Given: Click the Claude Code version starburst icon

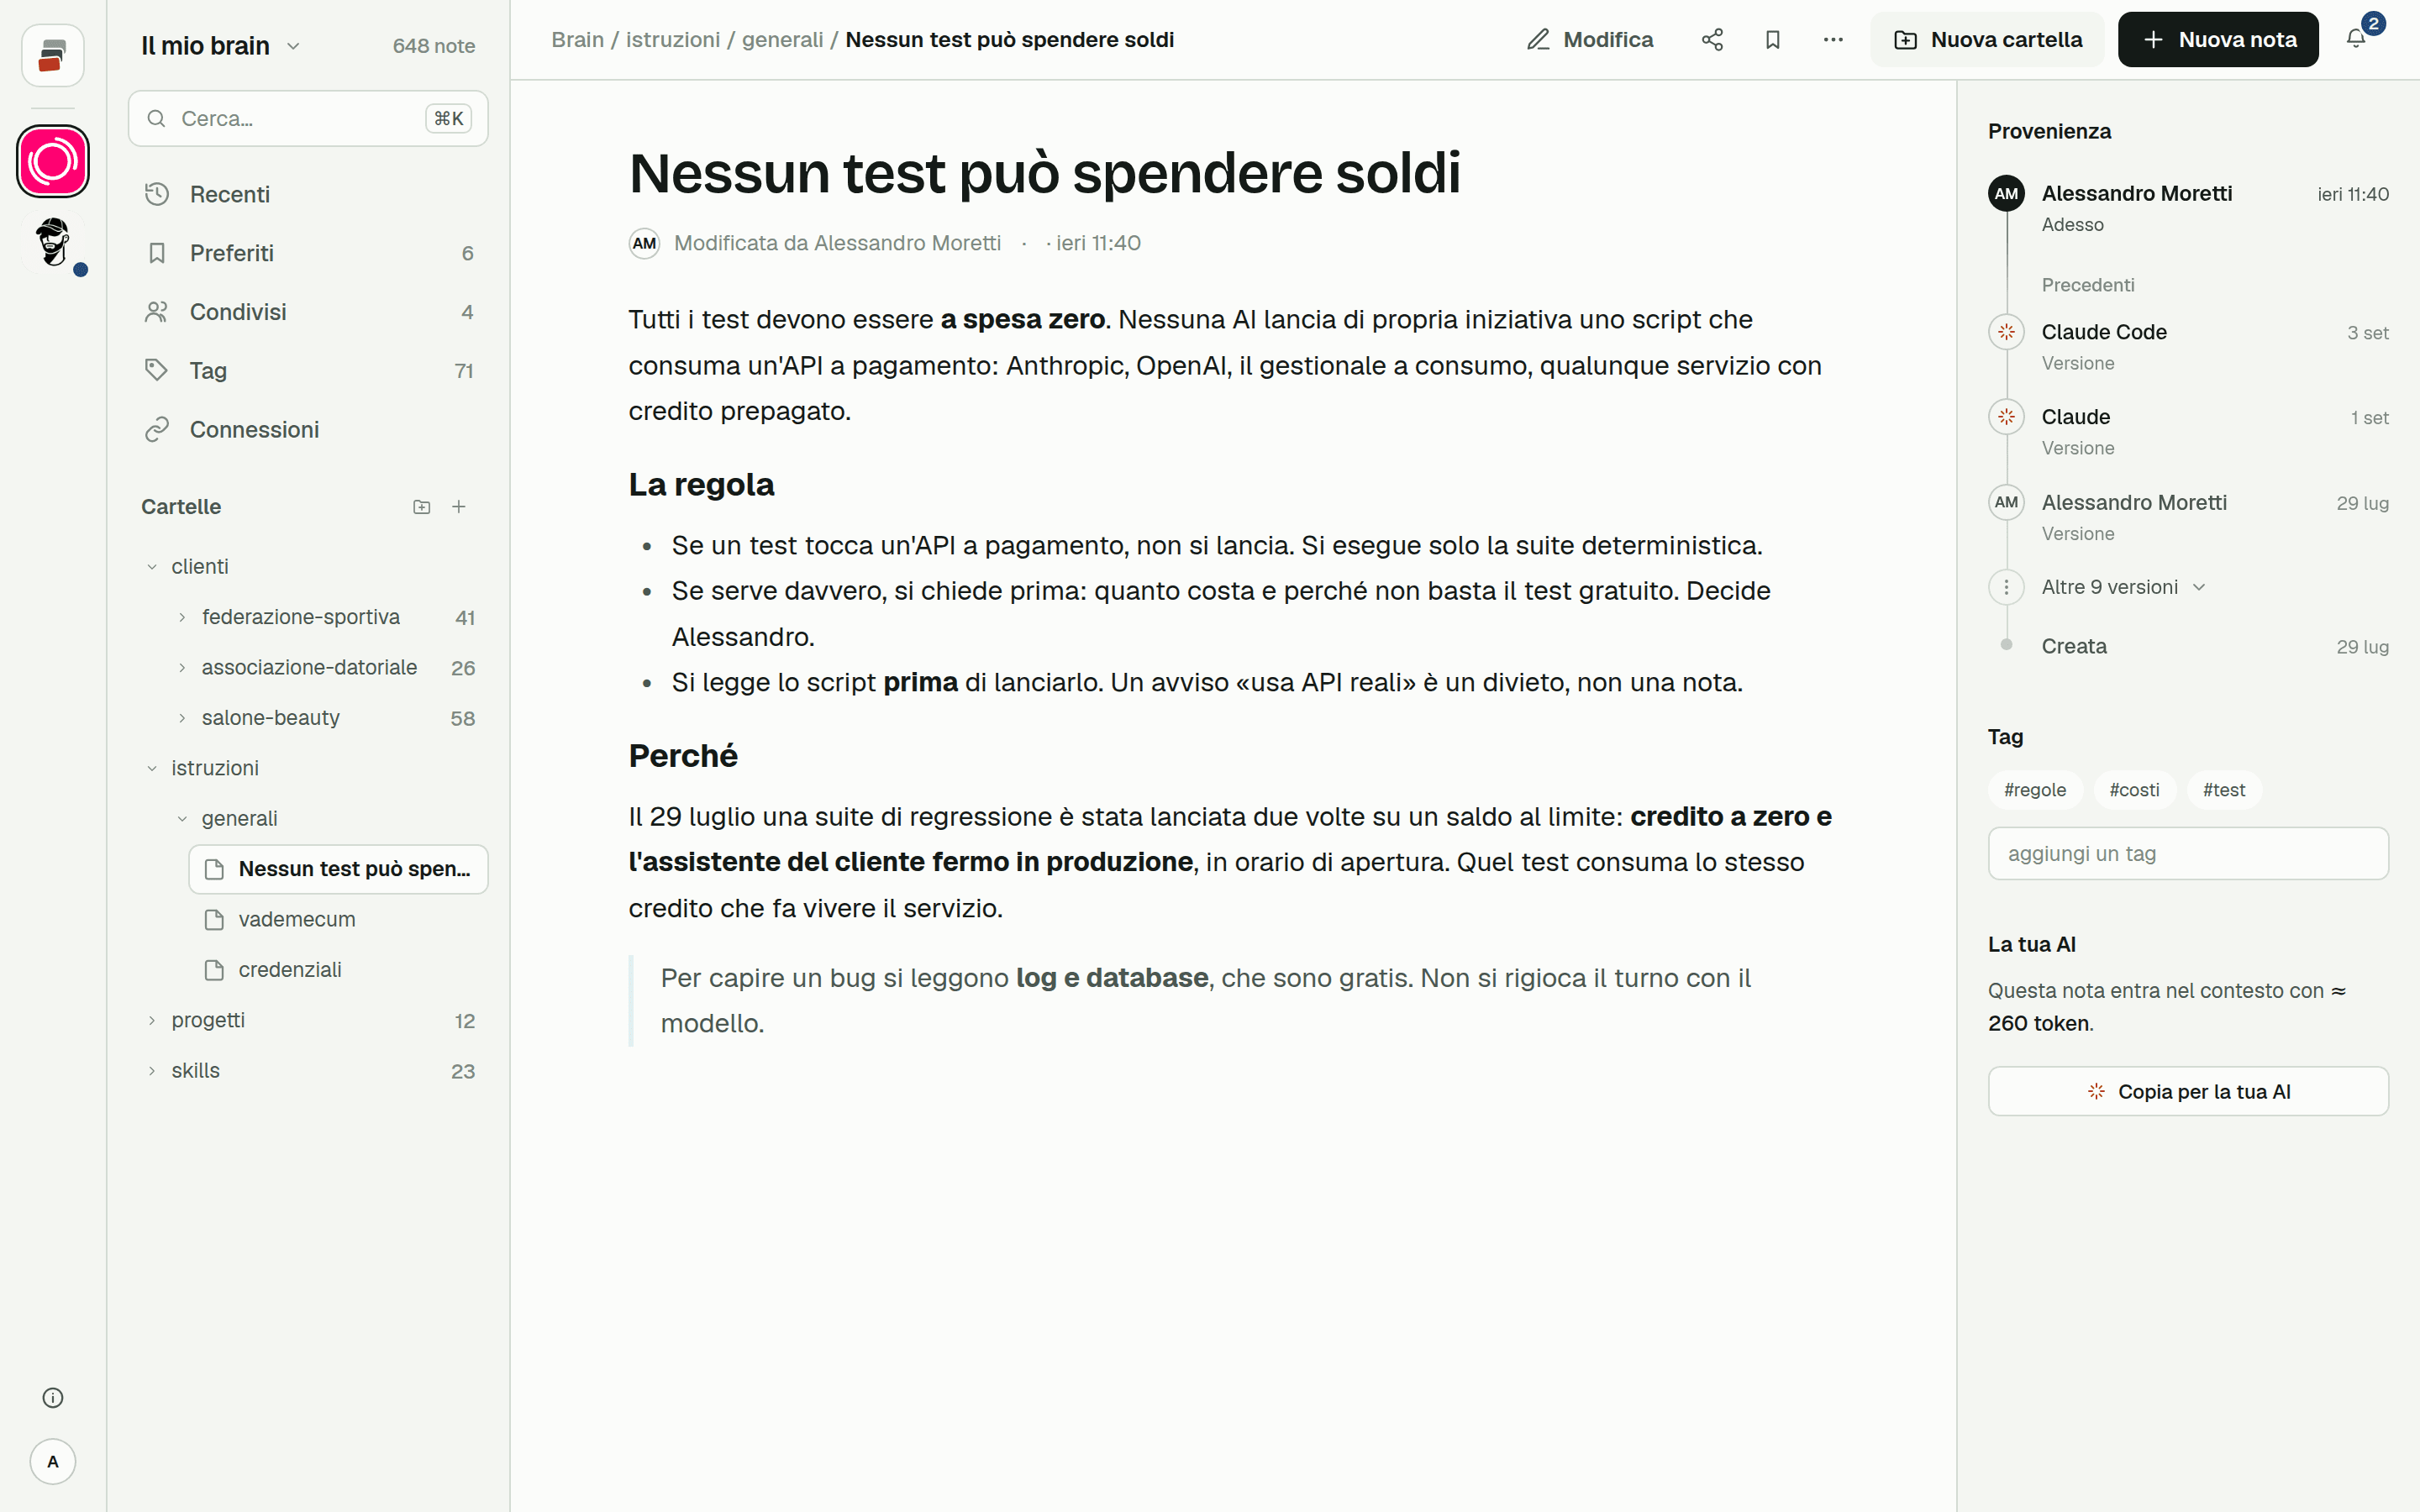Looking at the screenshot, I should [x=2006, y=332].
